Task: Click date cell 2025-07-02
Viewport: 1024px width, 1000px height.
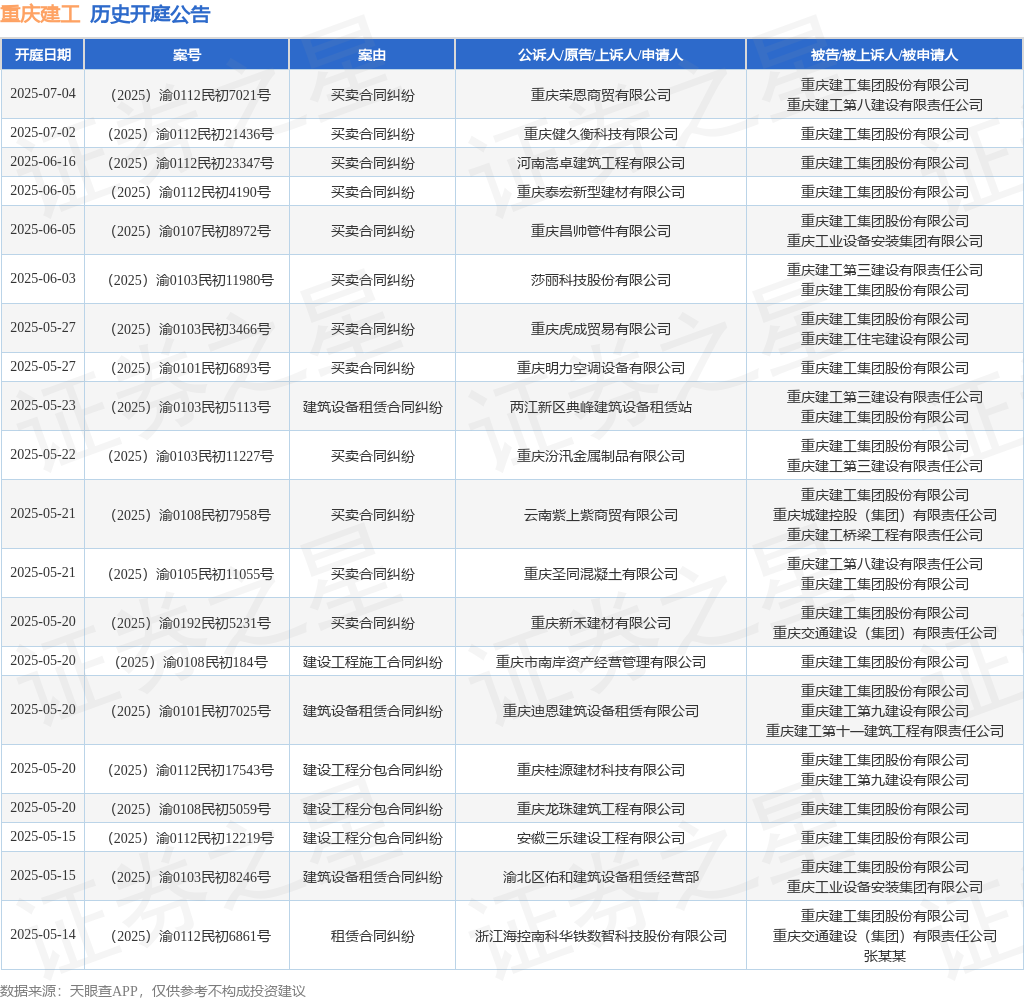Action: [x=43, y=133]
